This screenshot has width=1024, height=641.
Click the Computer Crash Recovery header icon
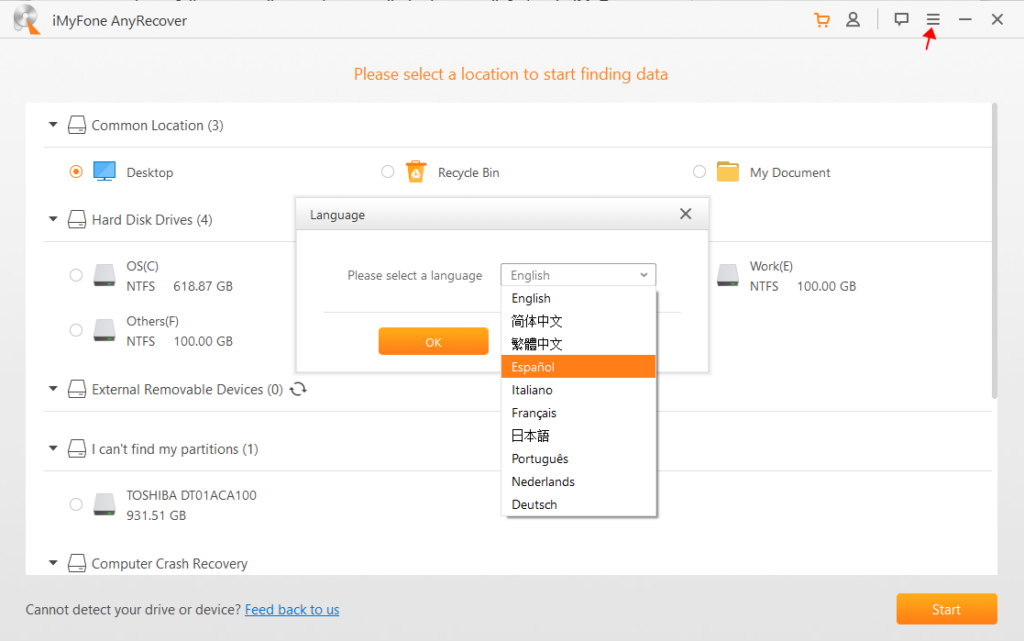[77, 563]
